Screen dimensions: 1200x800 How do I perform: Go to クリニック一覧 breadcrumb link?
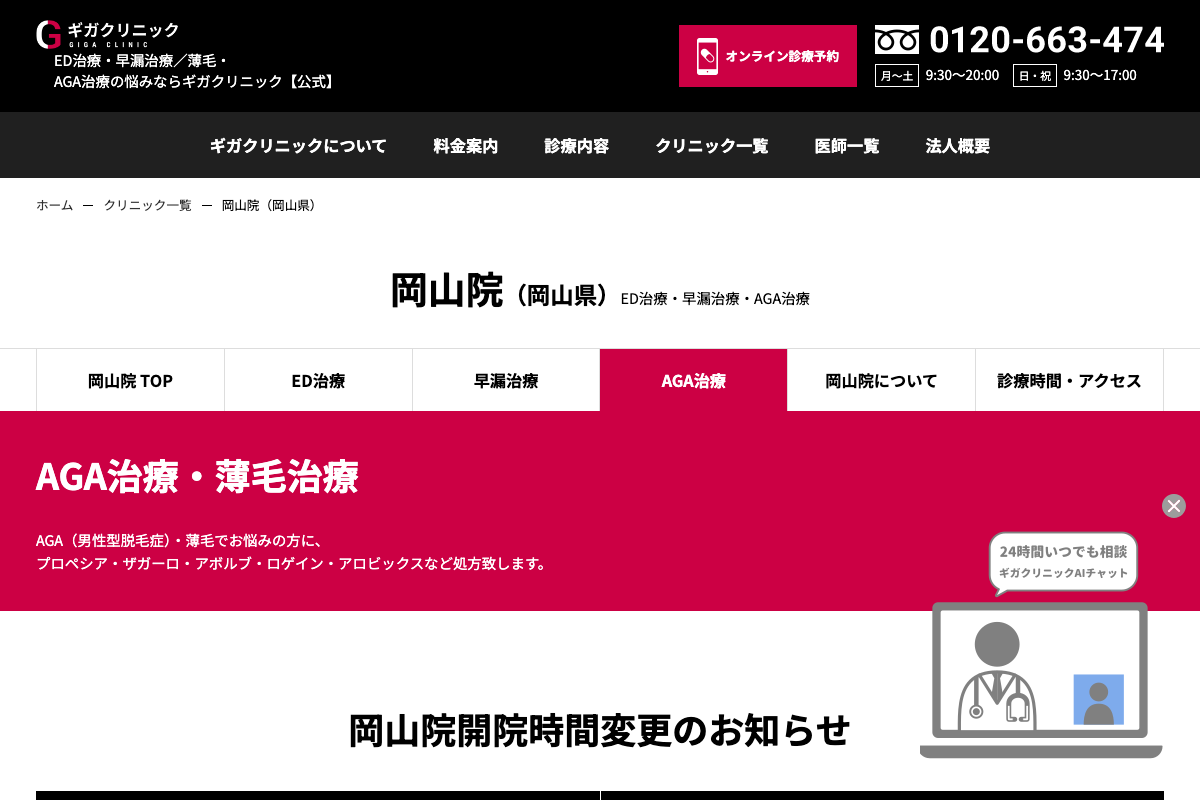pyautogui.click(x=148, y=205)
